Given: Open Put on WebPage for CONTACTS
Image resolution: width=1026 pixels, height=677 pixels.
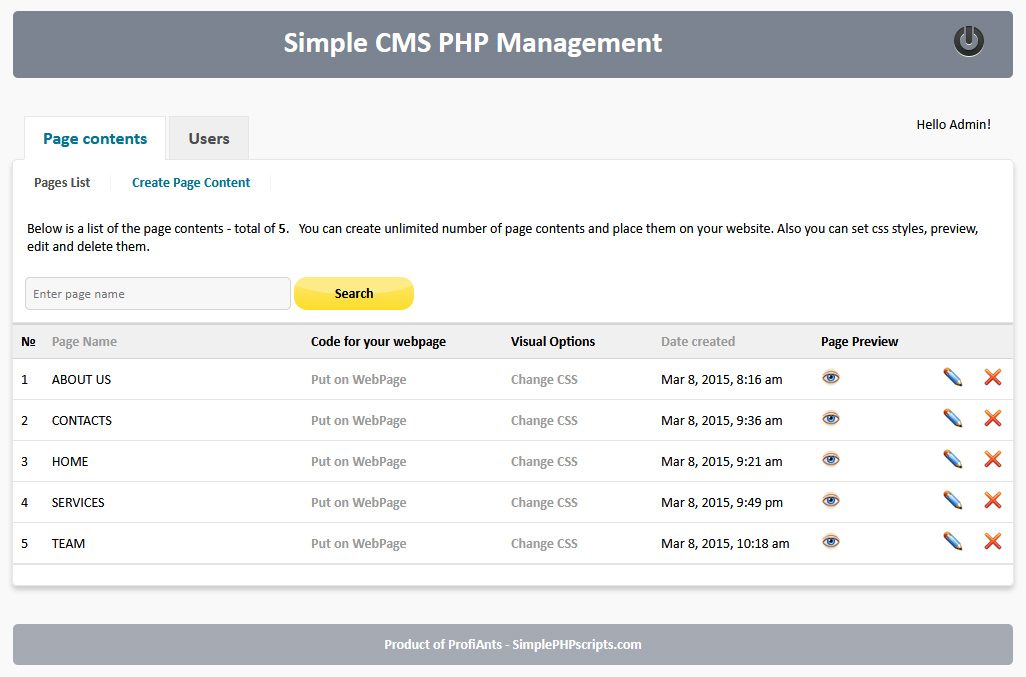Looking at the screenshot, I should (x=359, y=421).
